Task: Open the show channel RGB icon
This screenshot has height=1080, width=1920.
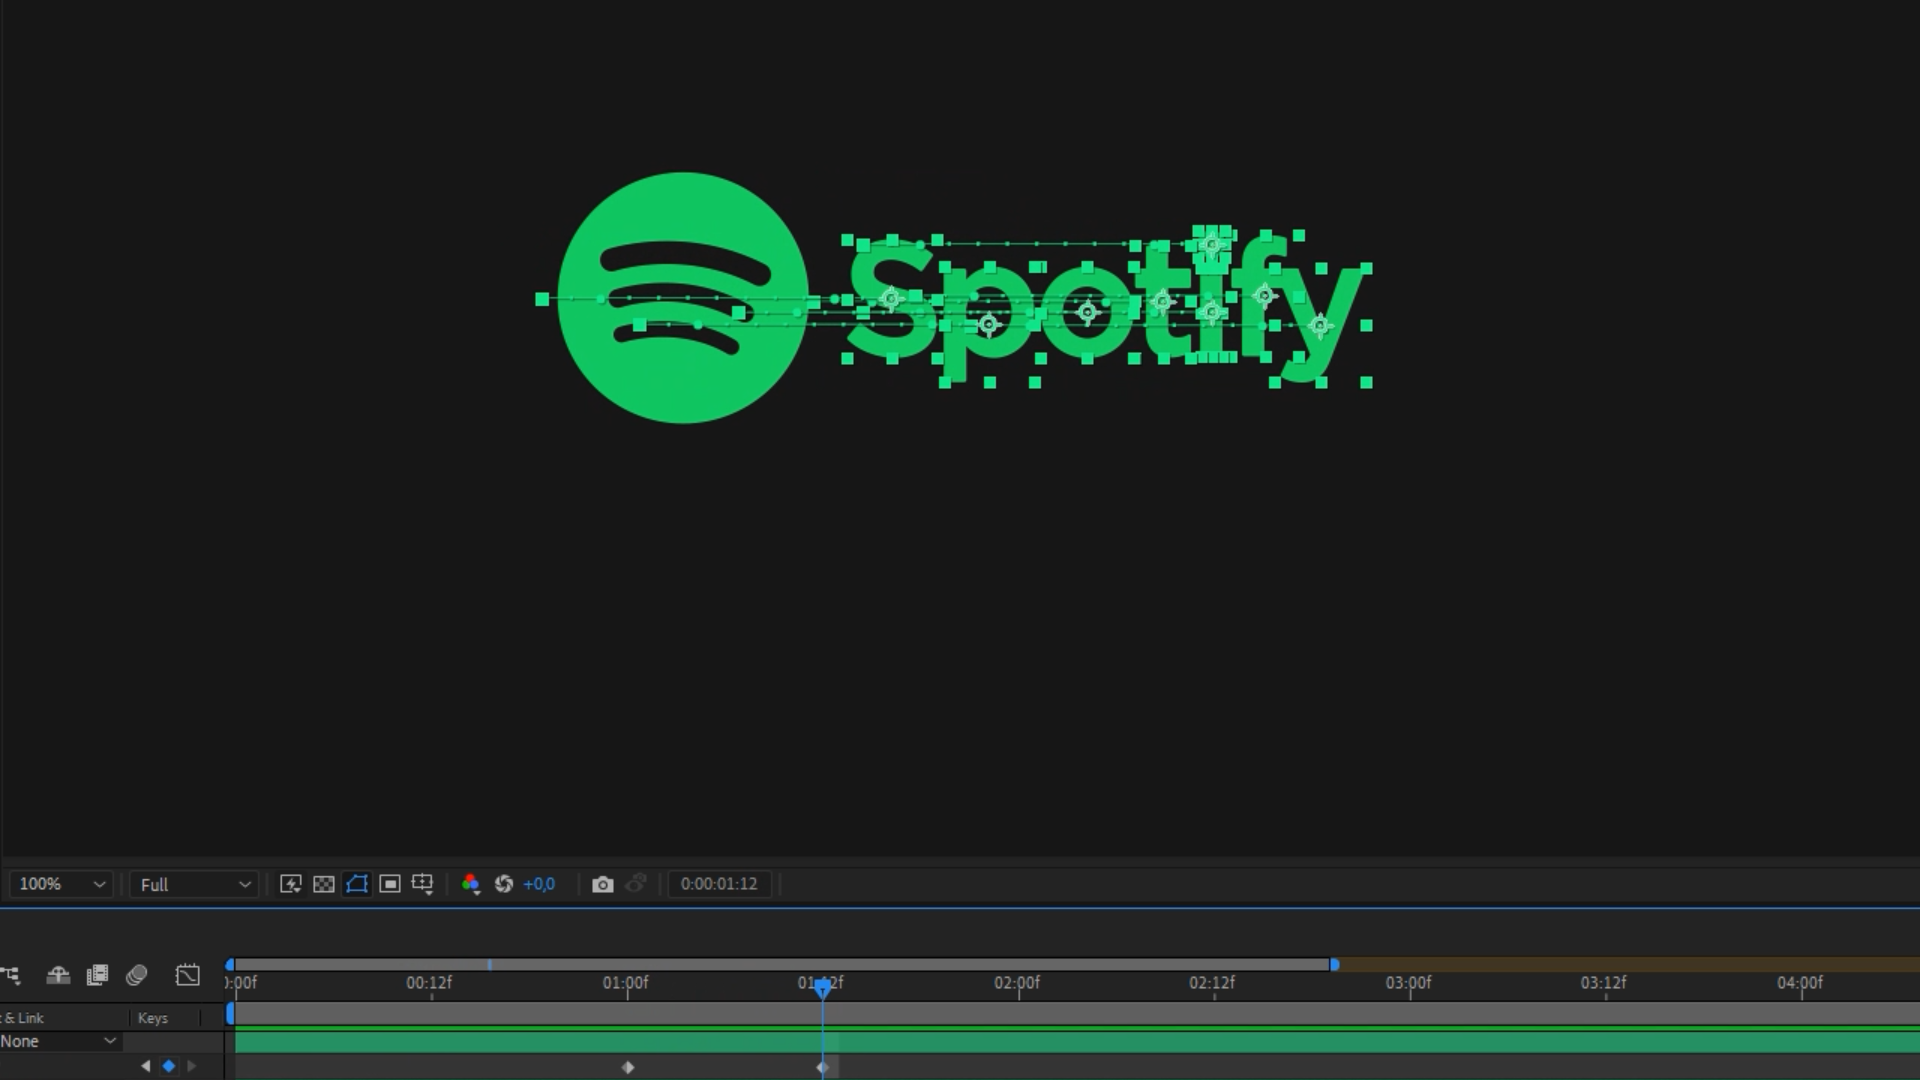Action: (x=470, y=884)
